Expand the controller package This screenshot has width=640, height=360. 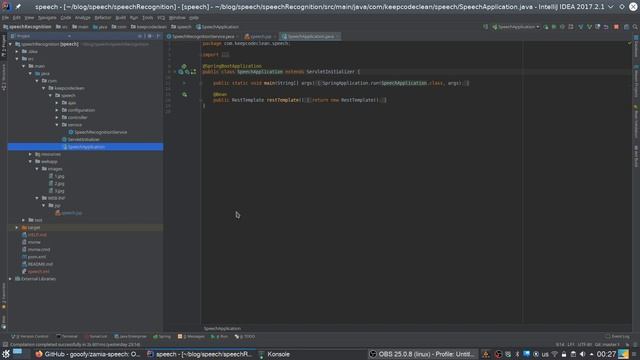(x=57, y=118)
